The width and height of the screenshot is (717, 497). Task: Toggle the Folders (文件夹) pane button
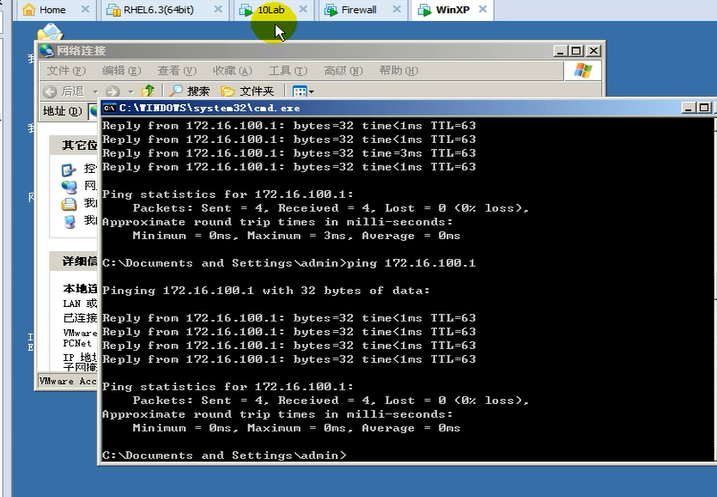[247, 91]
